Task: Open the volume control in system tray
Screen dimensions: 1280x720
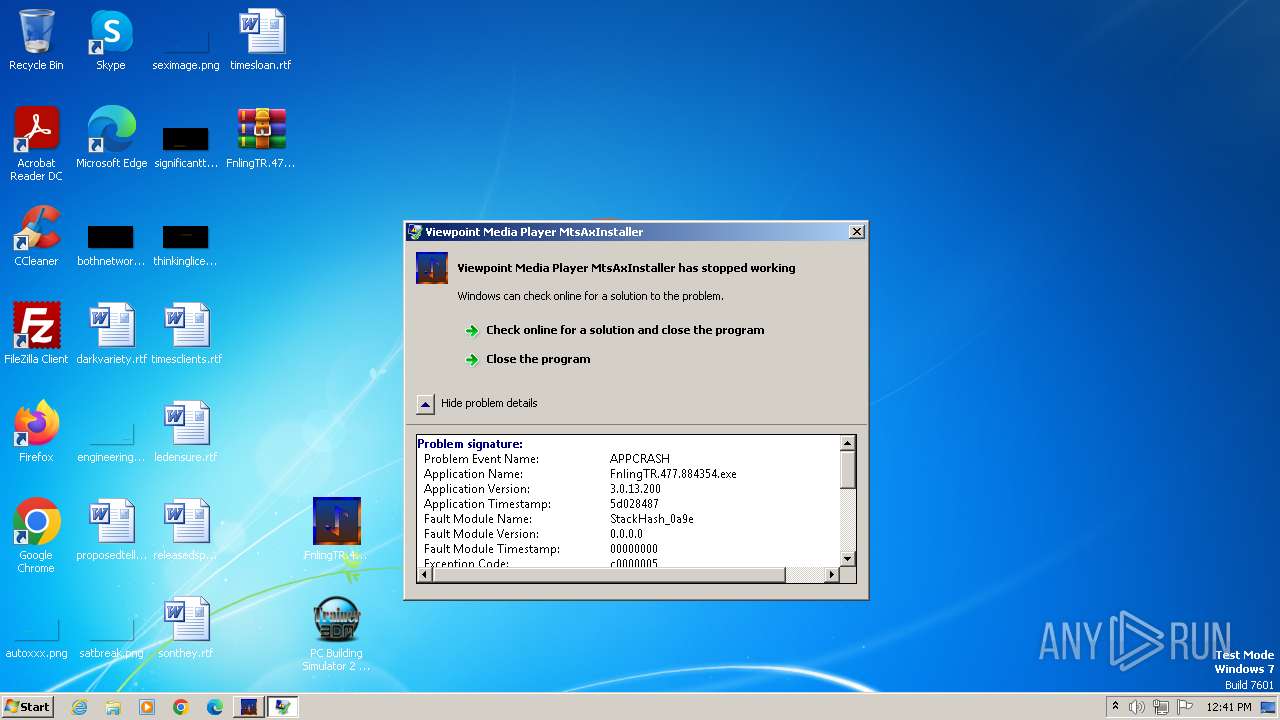Action: point(1136,707)
